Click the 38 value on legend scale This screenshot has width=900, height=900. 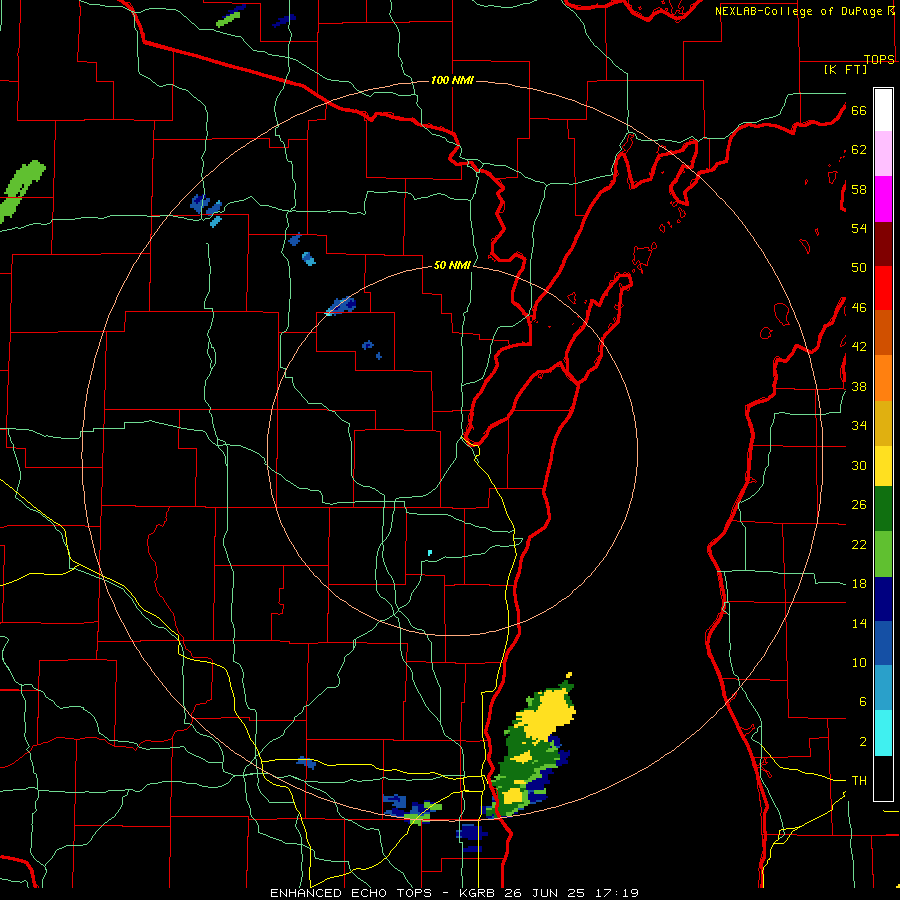859,386
